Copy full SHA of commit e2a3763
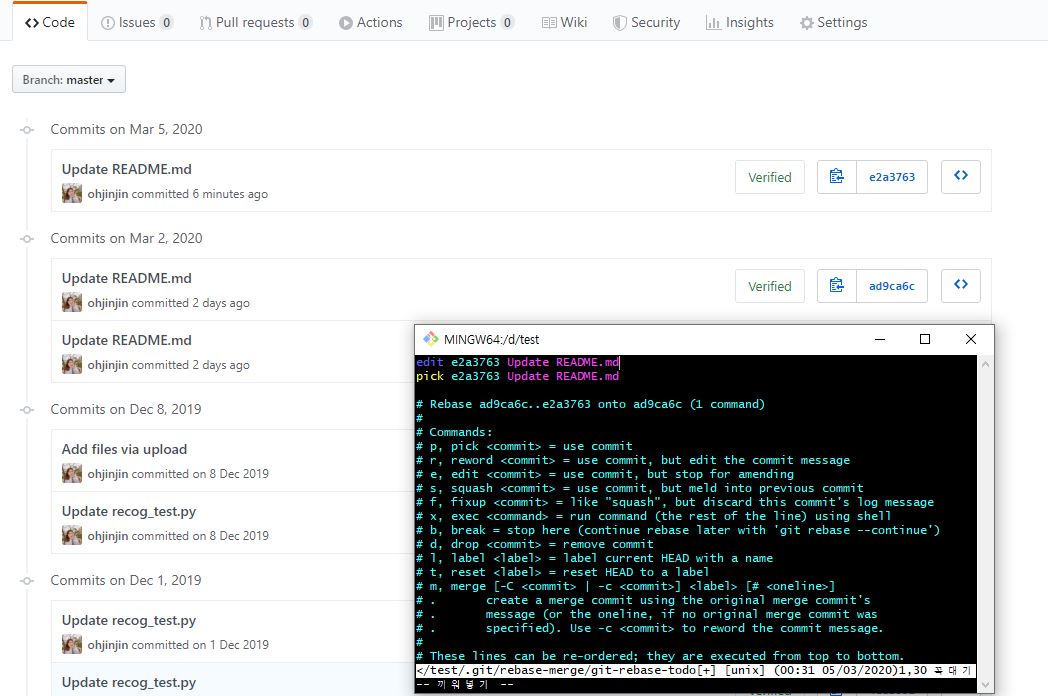1048x696 pixels. [836, 176]
